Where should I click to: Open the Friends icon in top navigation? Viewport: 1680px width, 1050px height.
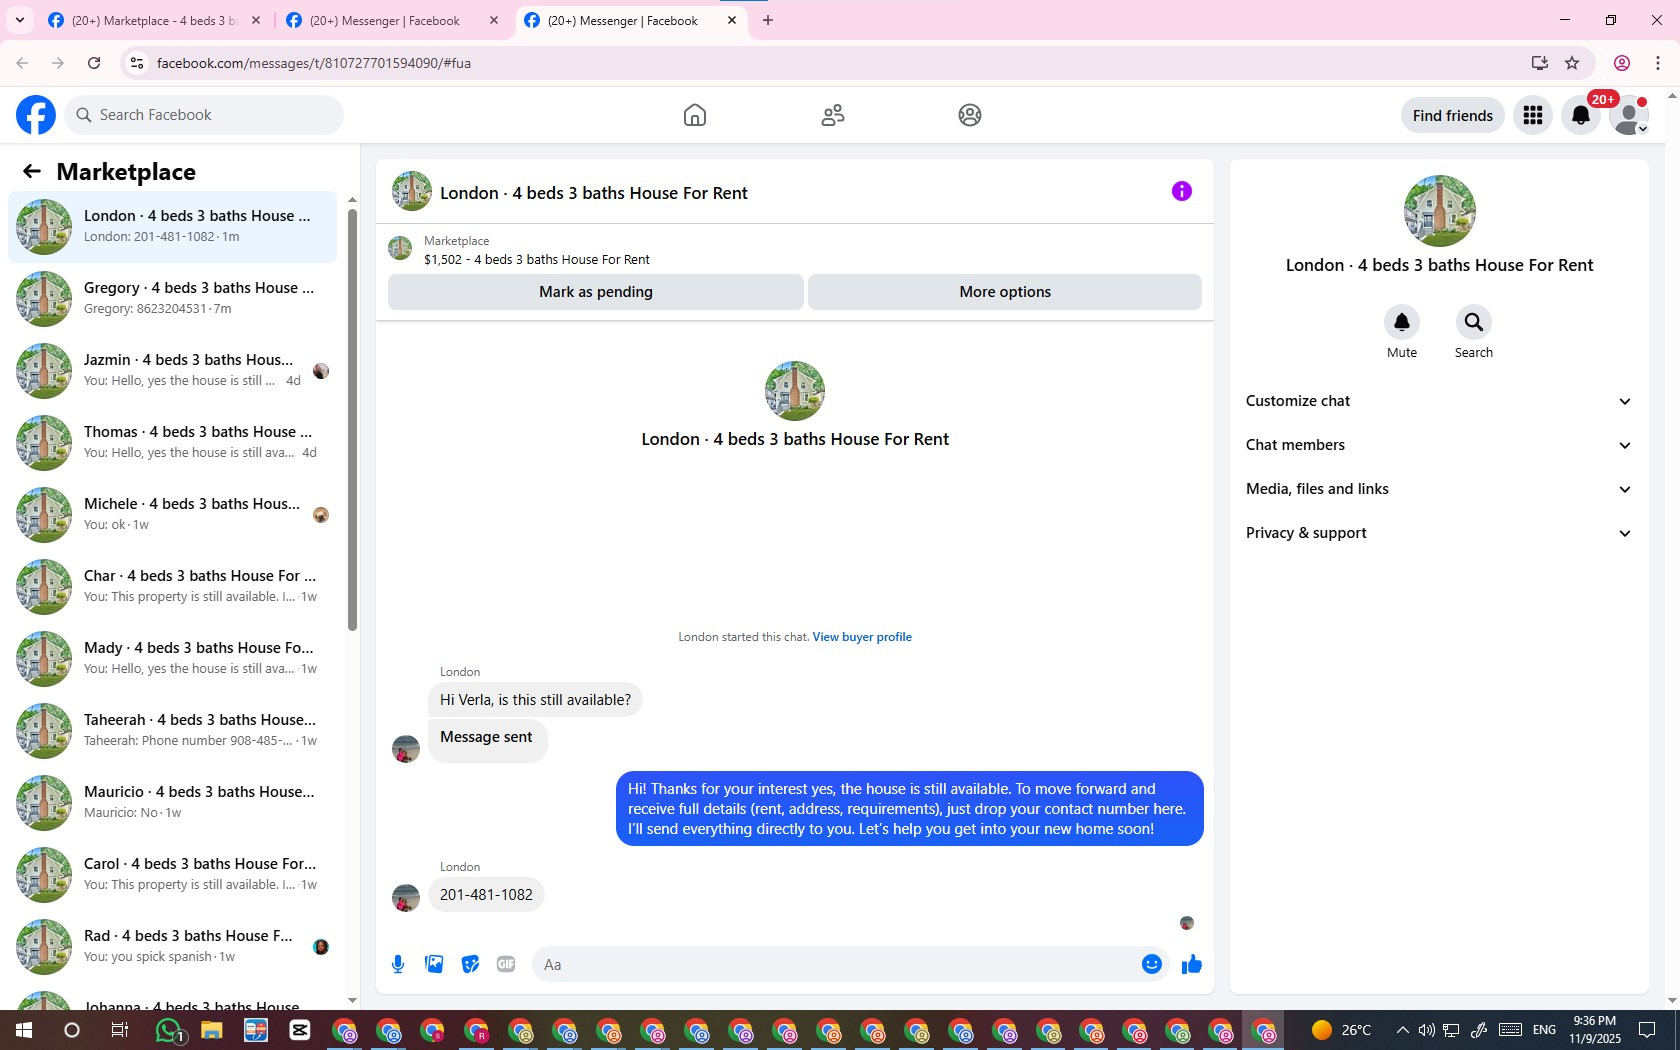click(833, 115)
